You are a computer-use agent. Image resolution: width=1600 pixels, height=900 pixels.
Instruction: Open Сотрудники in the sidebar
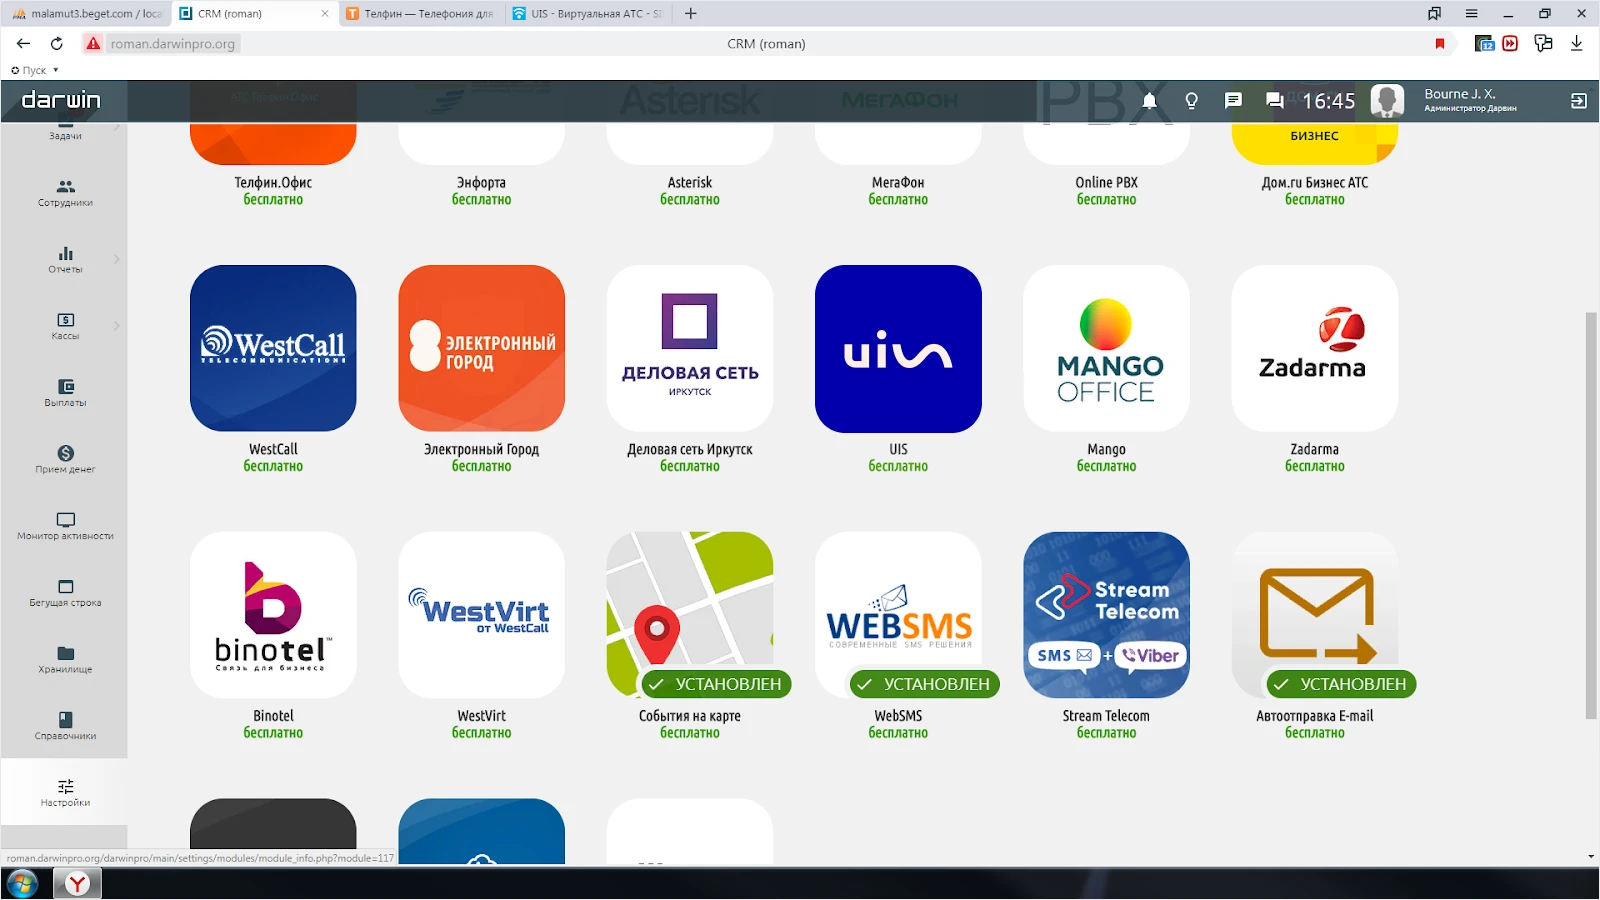pos(65,193)
